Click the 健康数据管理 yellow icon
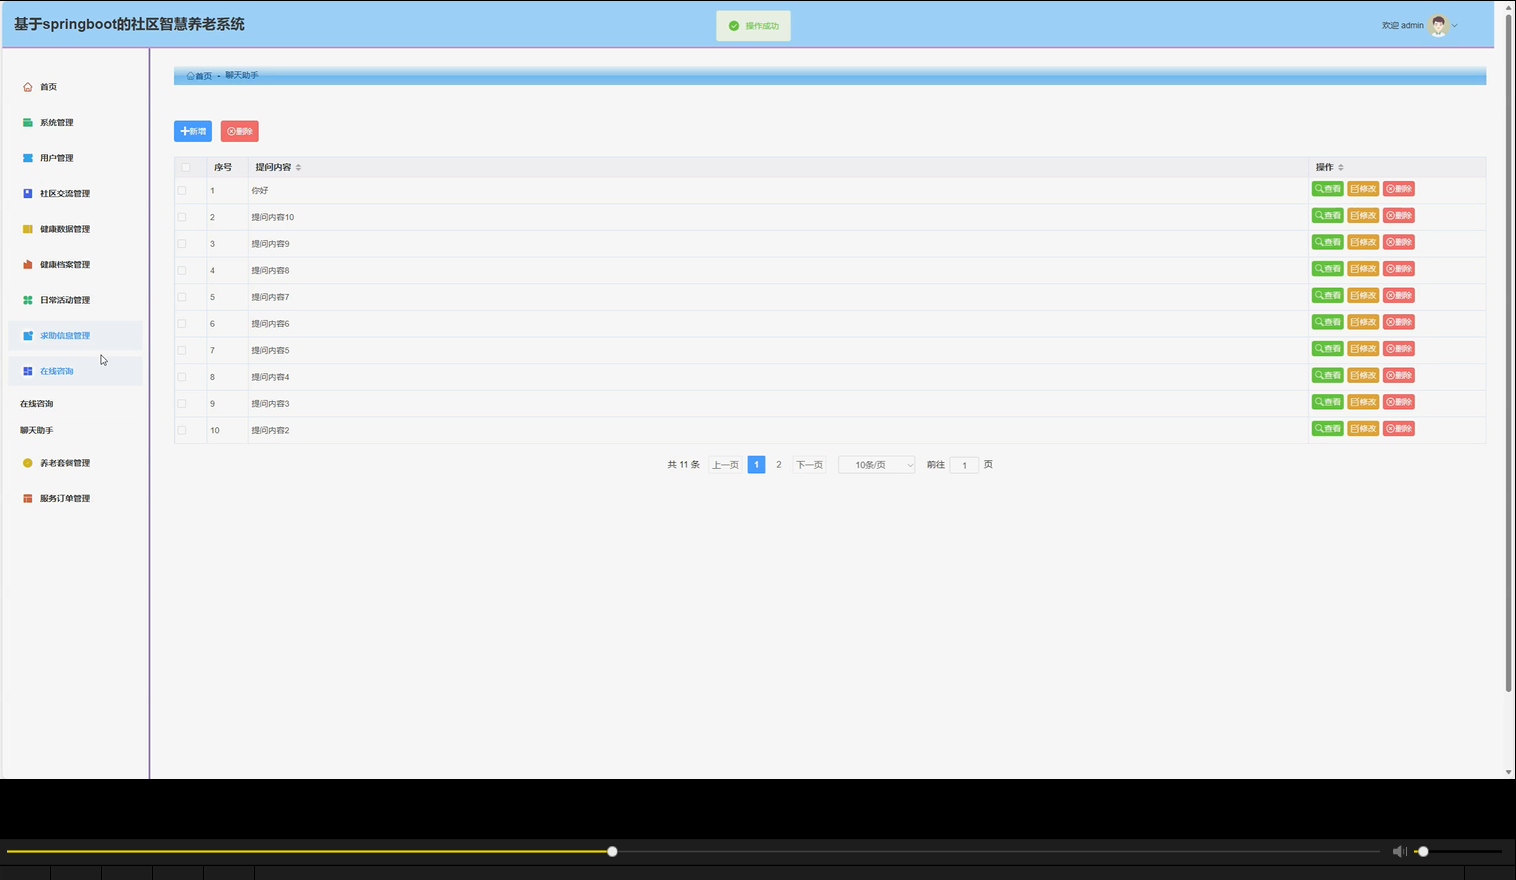This screenshot has height=880, width=1516. click(28, 229)
